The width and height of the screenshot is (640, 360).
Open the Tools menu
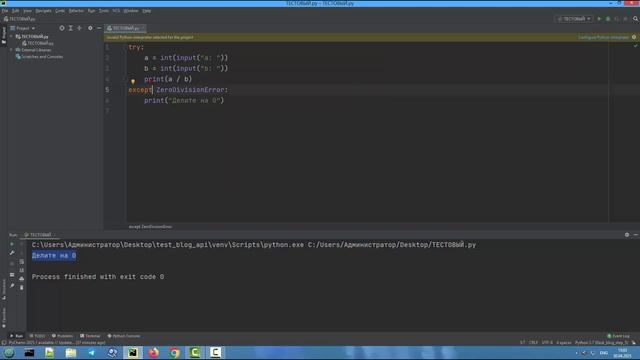pyautogui.click(x=104, y=11)
